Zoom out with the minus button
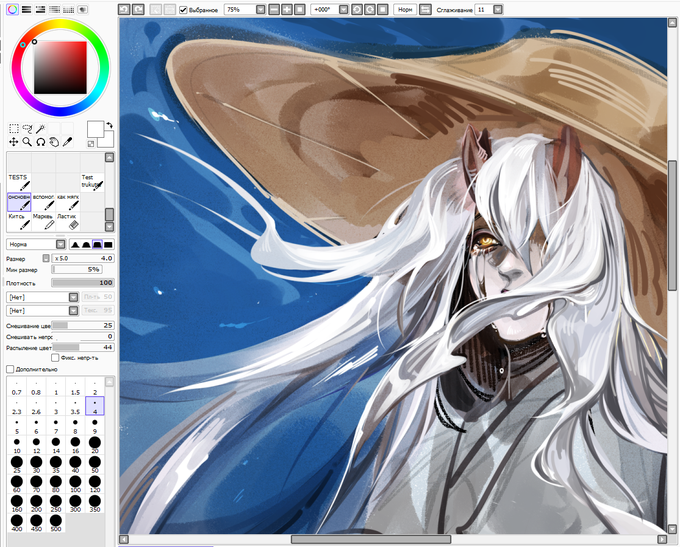 point(274,9)
